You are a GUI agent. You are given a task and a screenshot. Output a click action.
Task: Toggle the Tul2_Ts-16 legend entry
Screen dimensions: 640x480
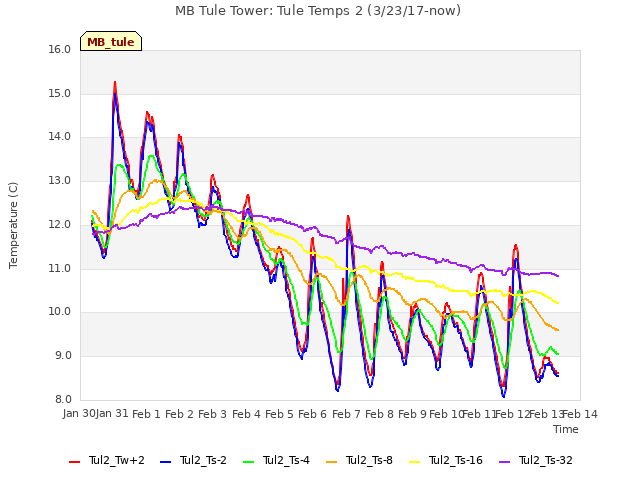[x=446, y=460]
